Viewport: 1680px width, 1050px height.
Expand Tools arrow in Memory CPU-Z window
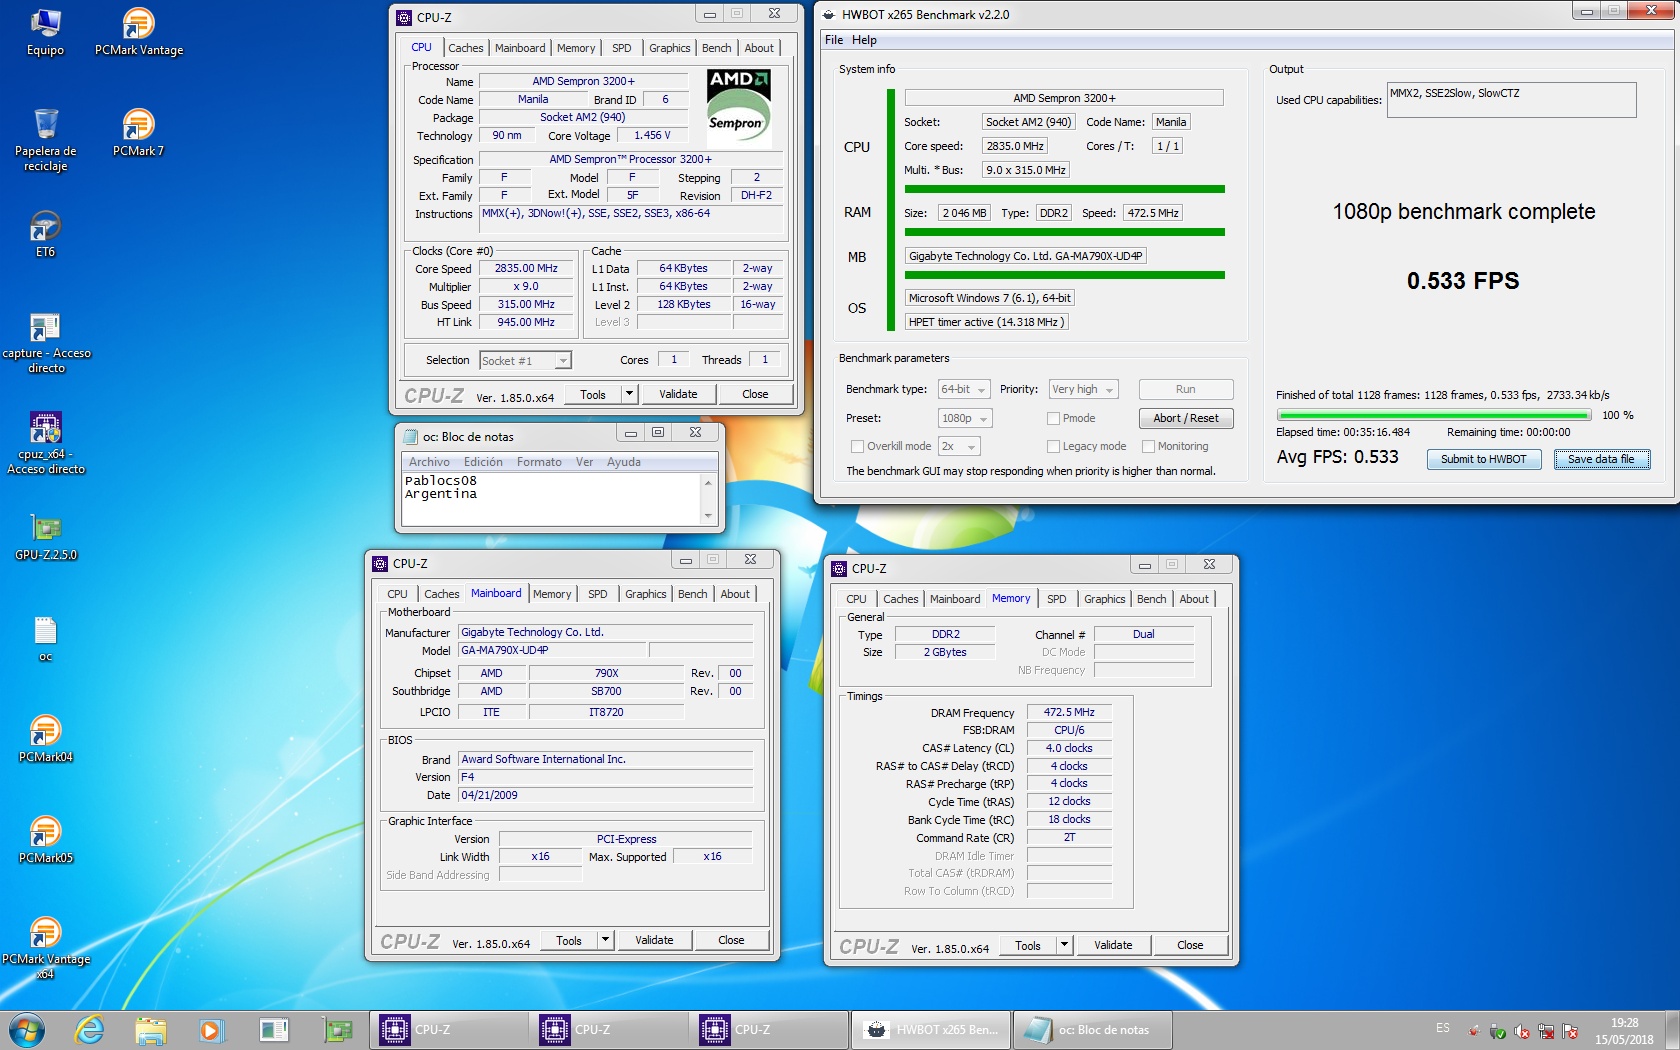click(1064, 945)
